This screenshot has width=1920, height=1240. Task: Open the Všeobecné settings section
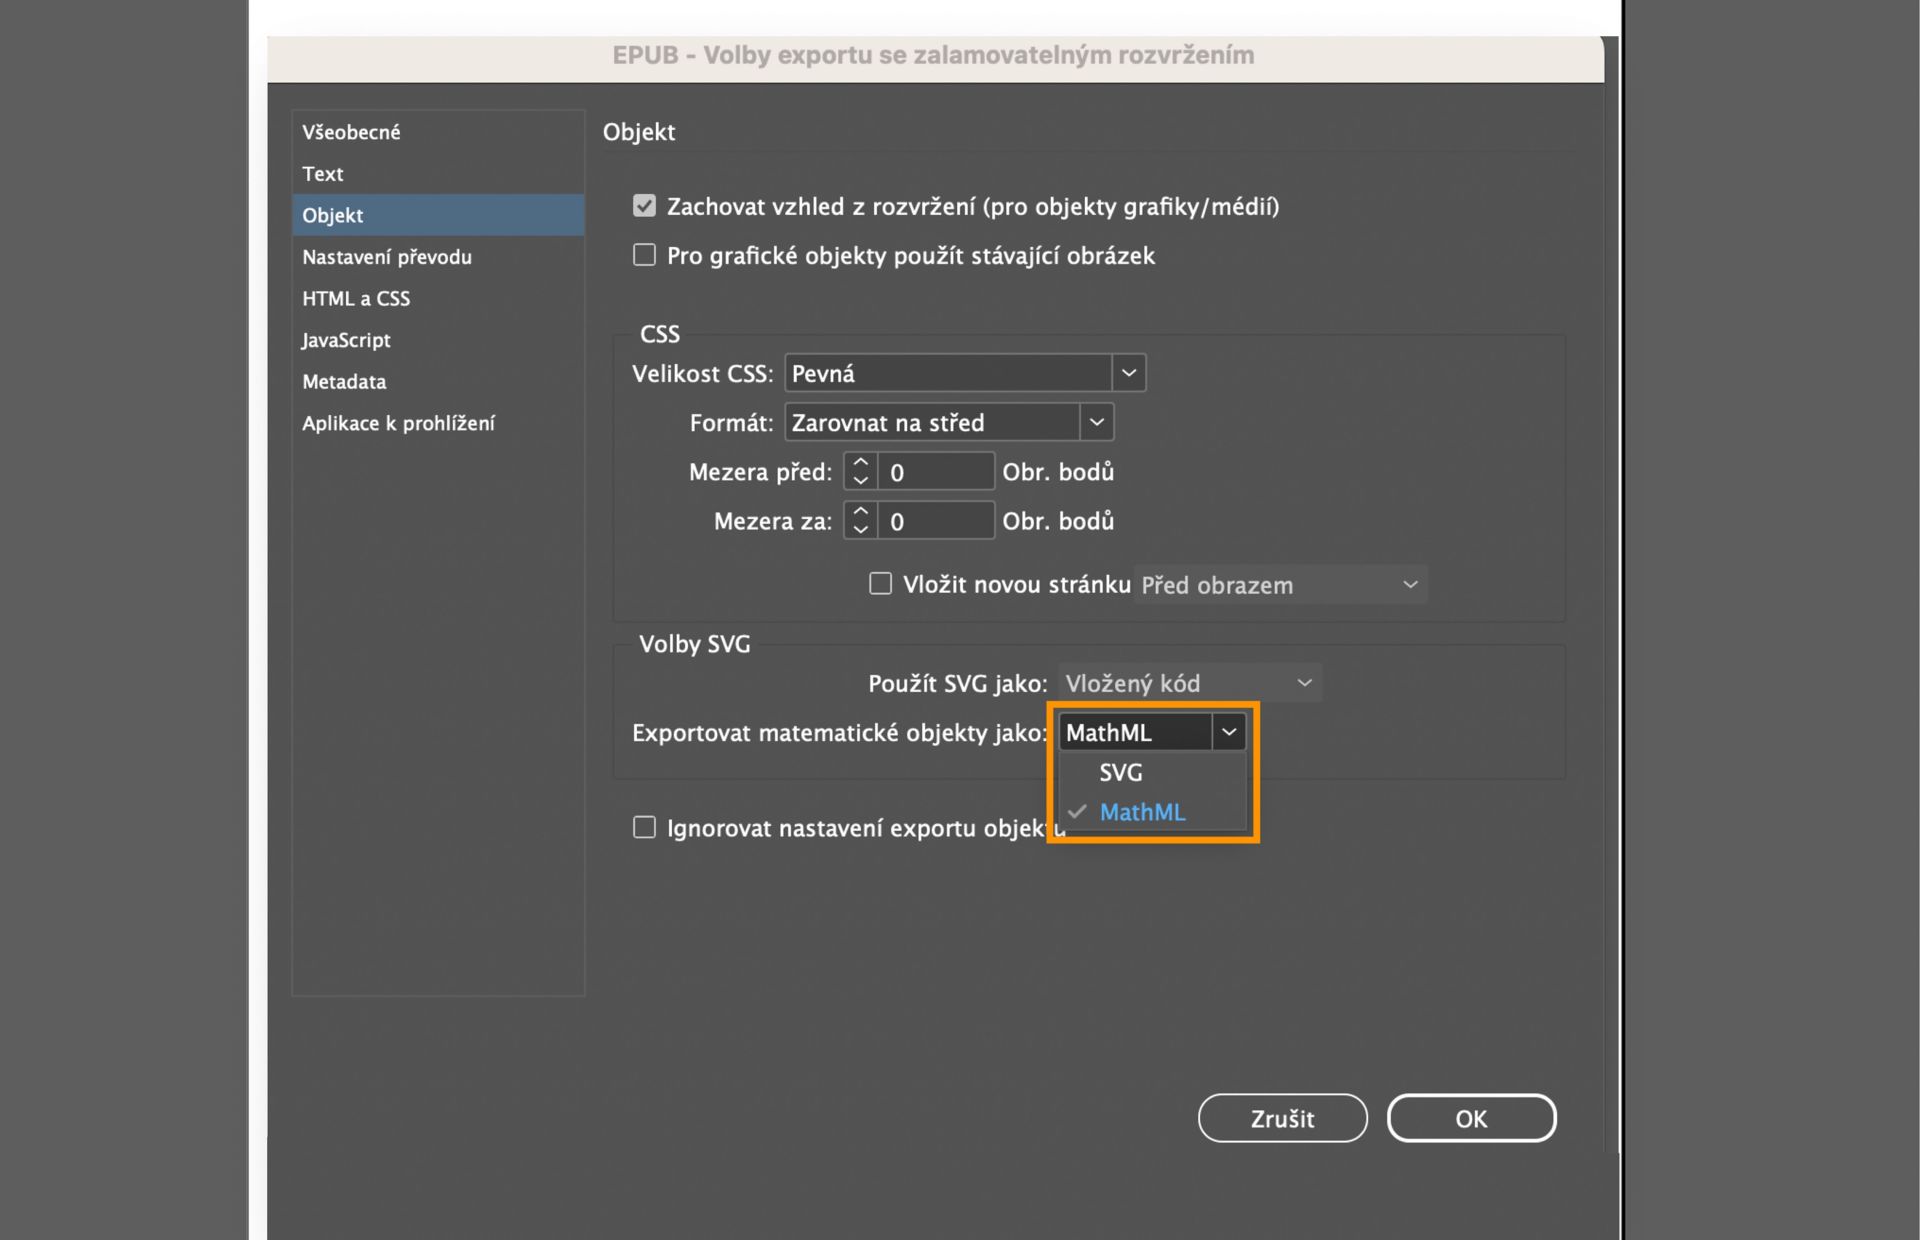pos(351,132)
